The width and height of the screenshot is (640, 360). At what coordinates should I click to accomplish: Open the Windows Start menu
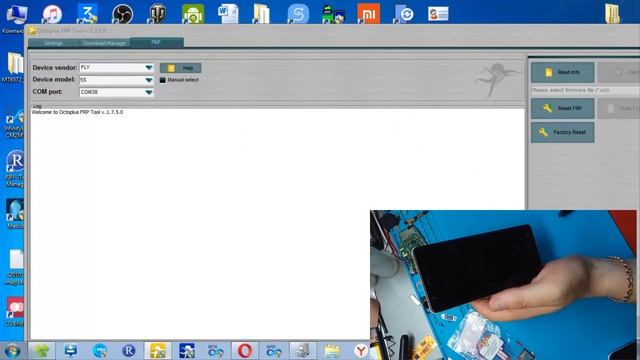tap(12, 351)
